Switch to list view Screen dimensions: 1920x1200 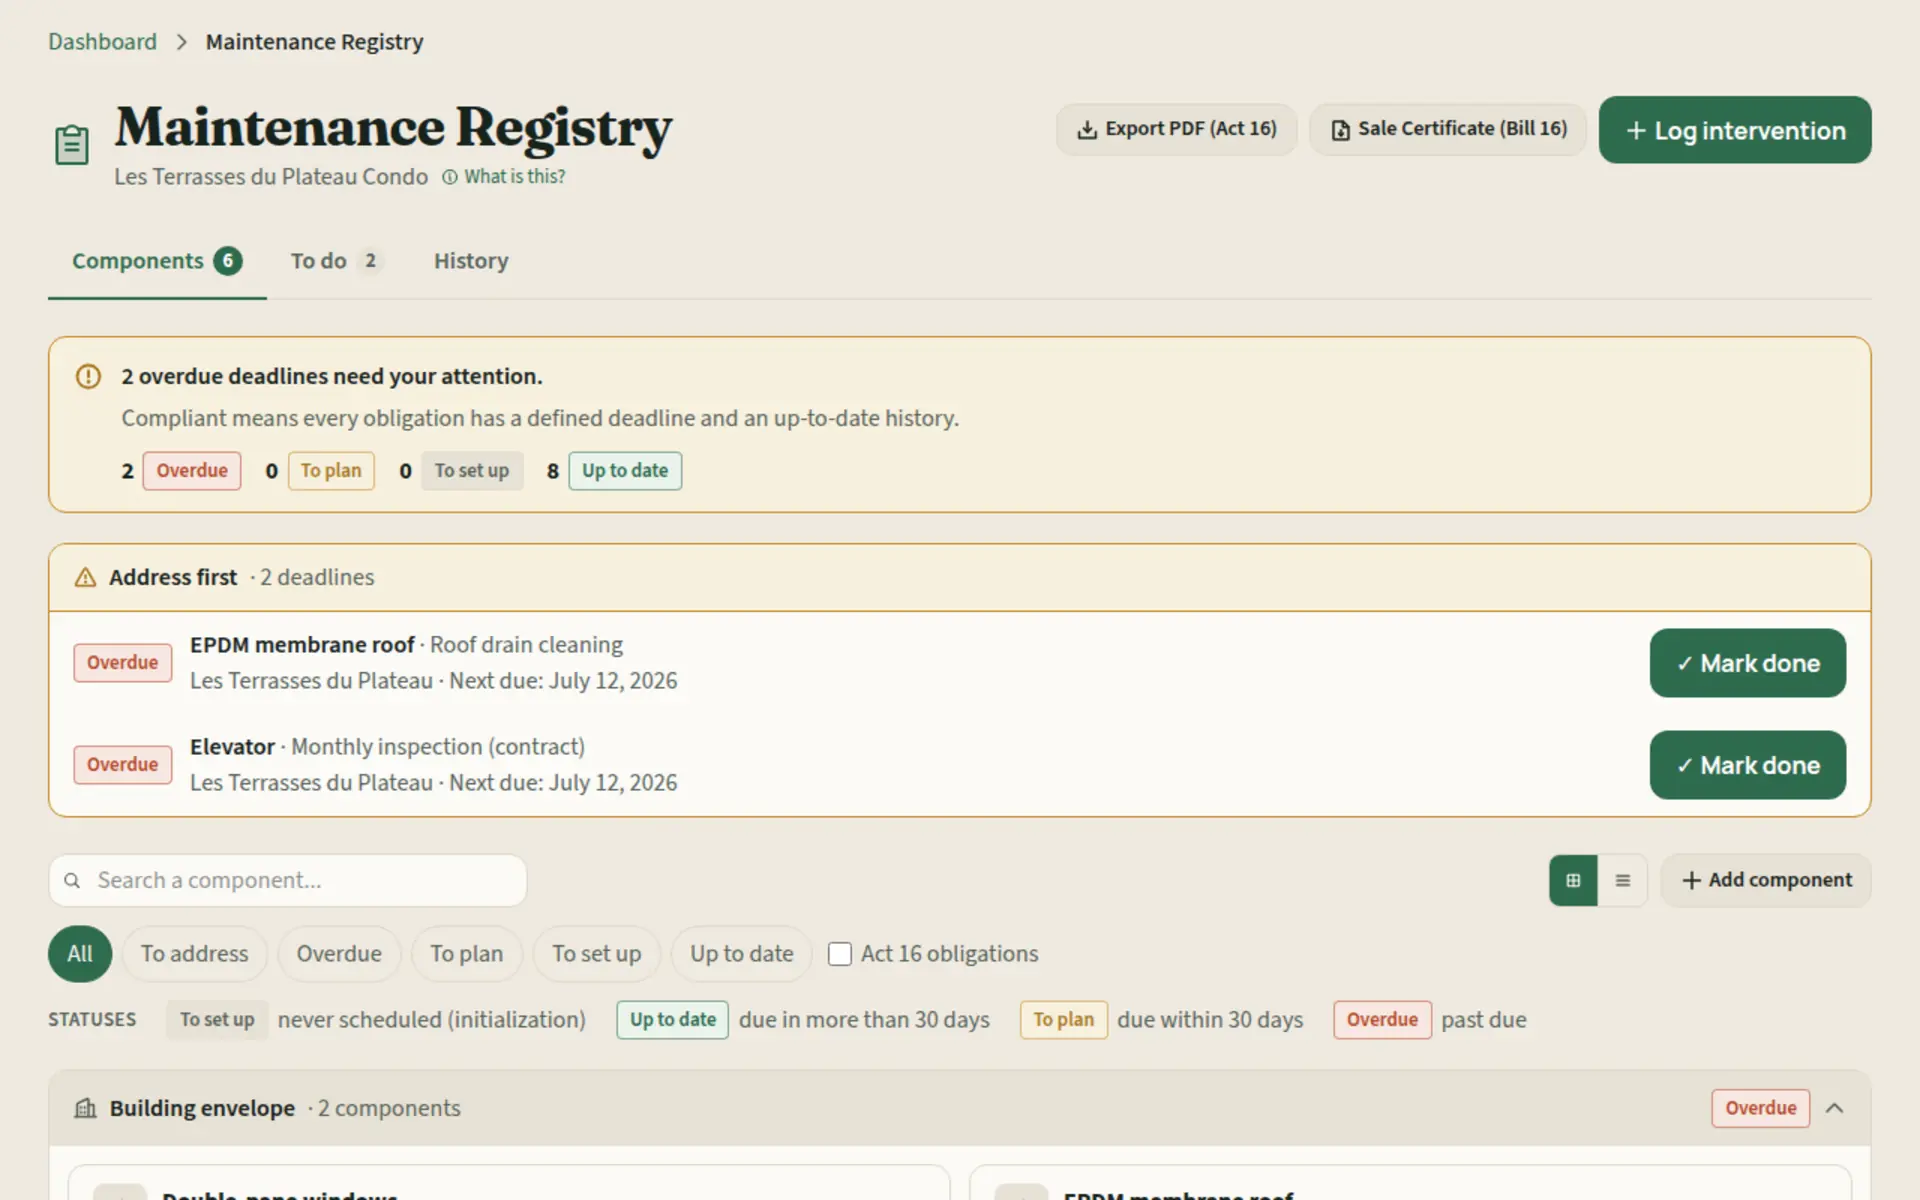point(1622,881)
